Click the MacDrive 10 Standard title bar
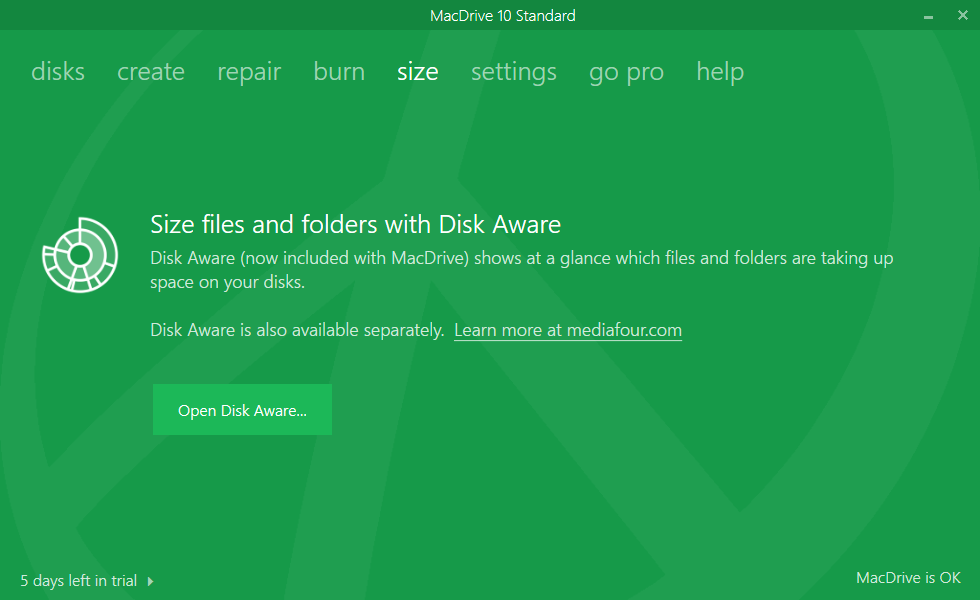 coord(489,15)
